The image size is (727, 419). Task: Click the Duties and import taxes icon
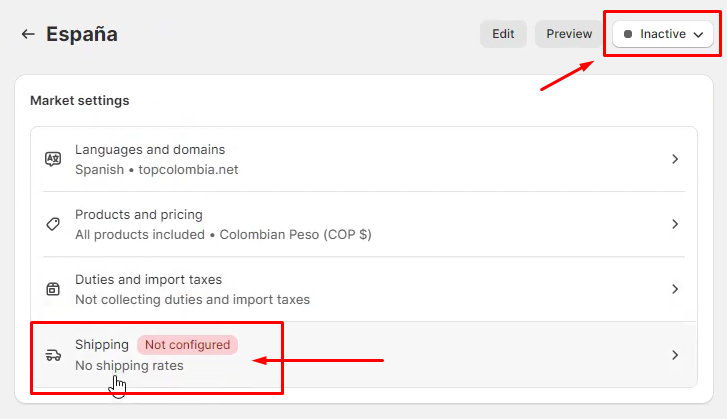tap(53, 289)
